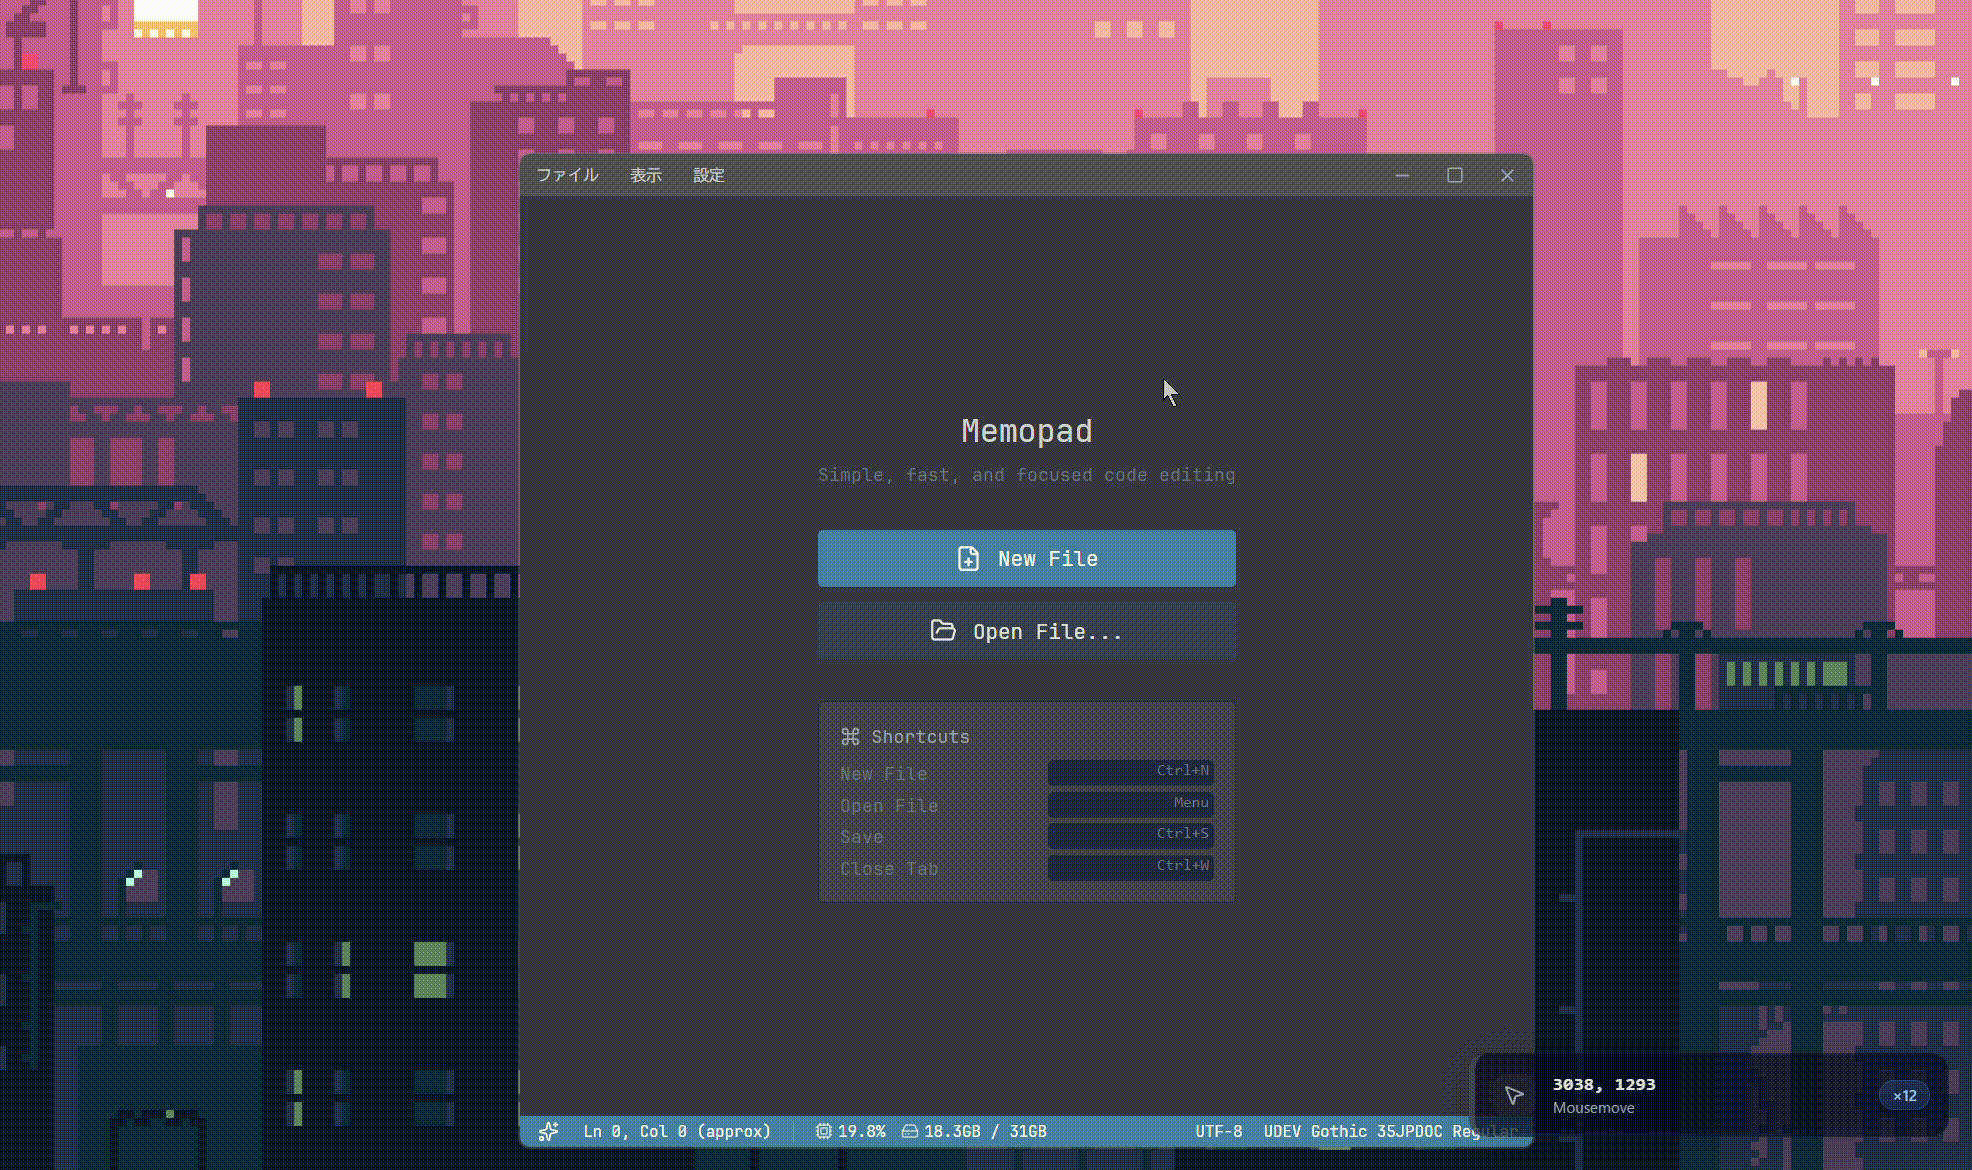1972x1170 pixels.
Task: Click the Shortcuts command symbol icon
Action: tap(850, 737)
